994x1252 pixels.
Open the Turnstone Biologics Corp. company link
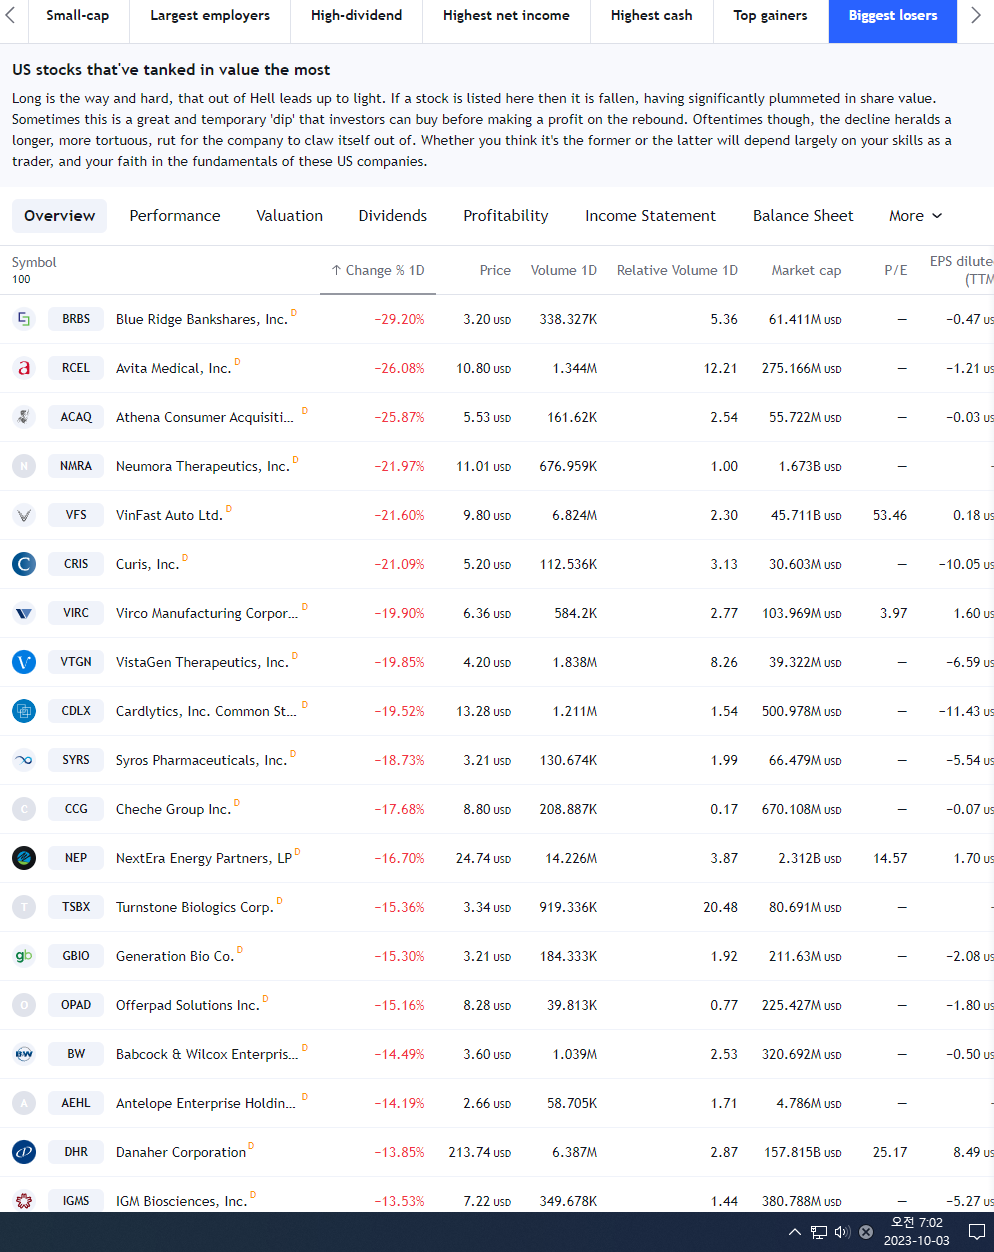click(x=195, y=908)
